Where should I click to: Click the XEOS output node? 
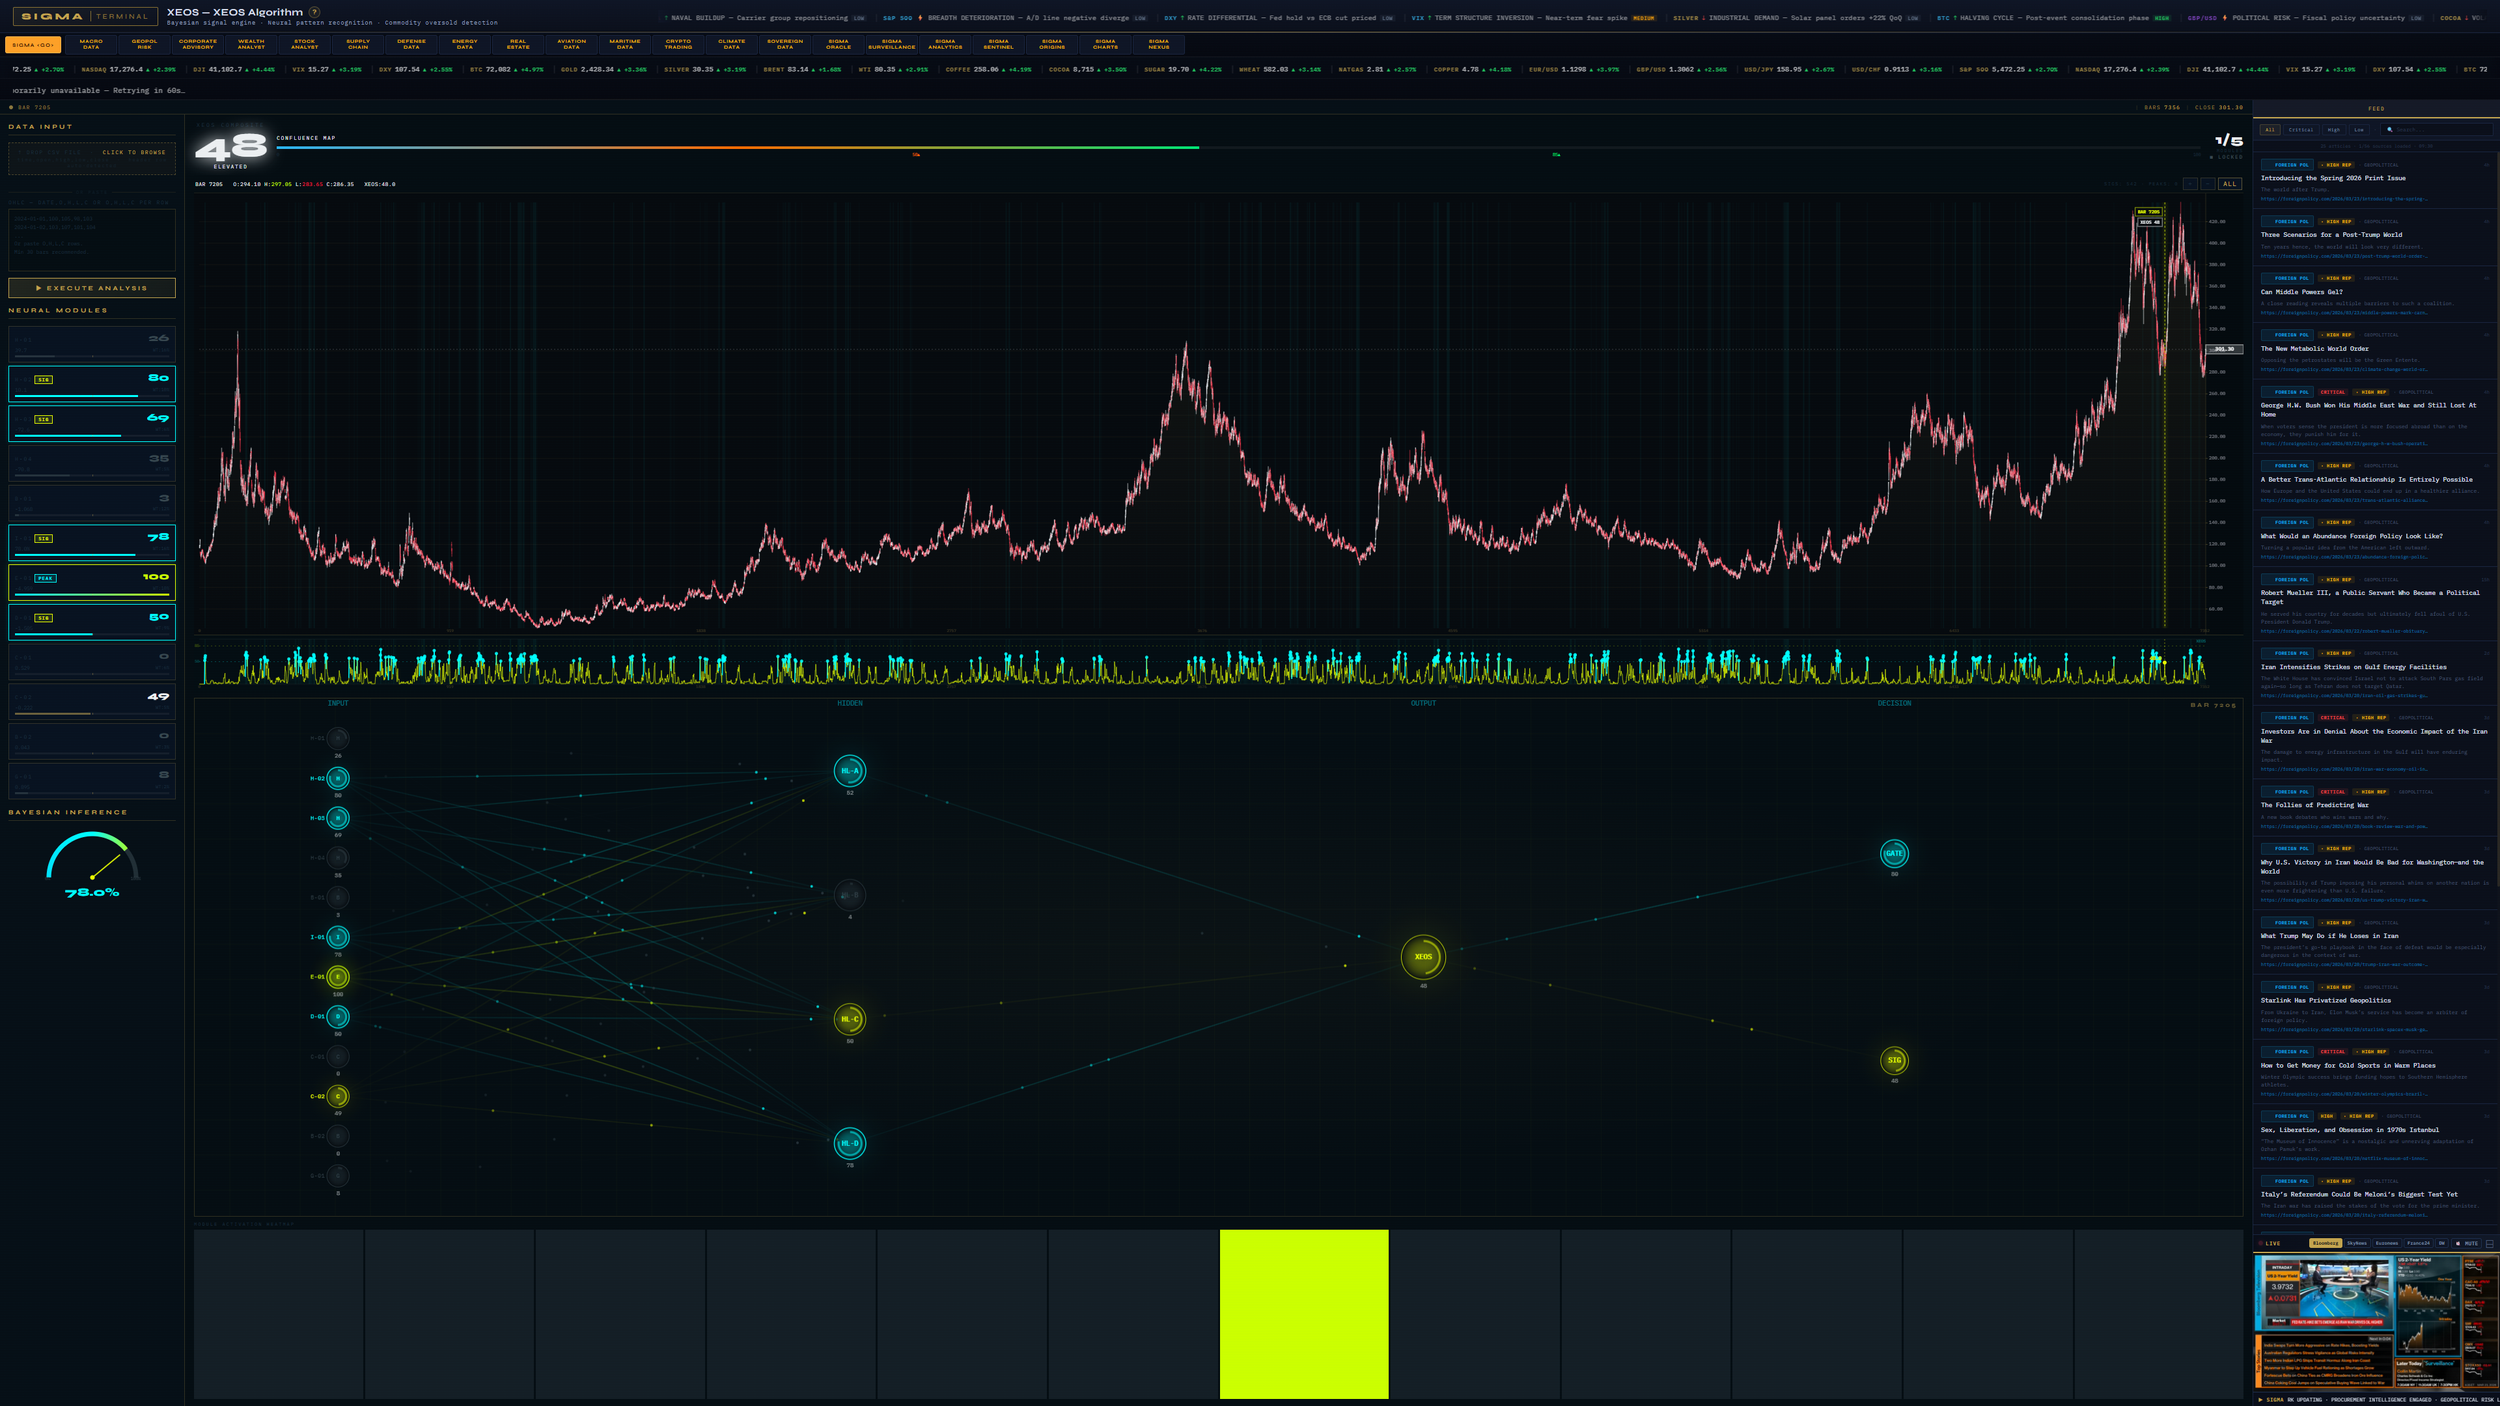point(1422,957)
